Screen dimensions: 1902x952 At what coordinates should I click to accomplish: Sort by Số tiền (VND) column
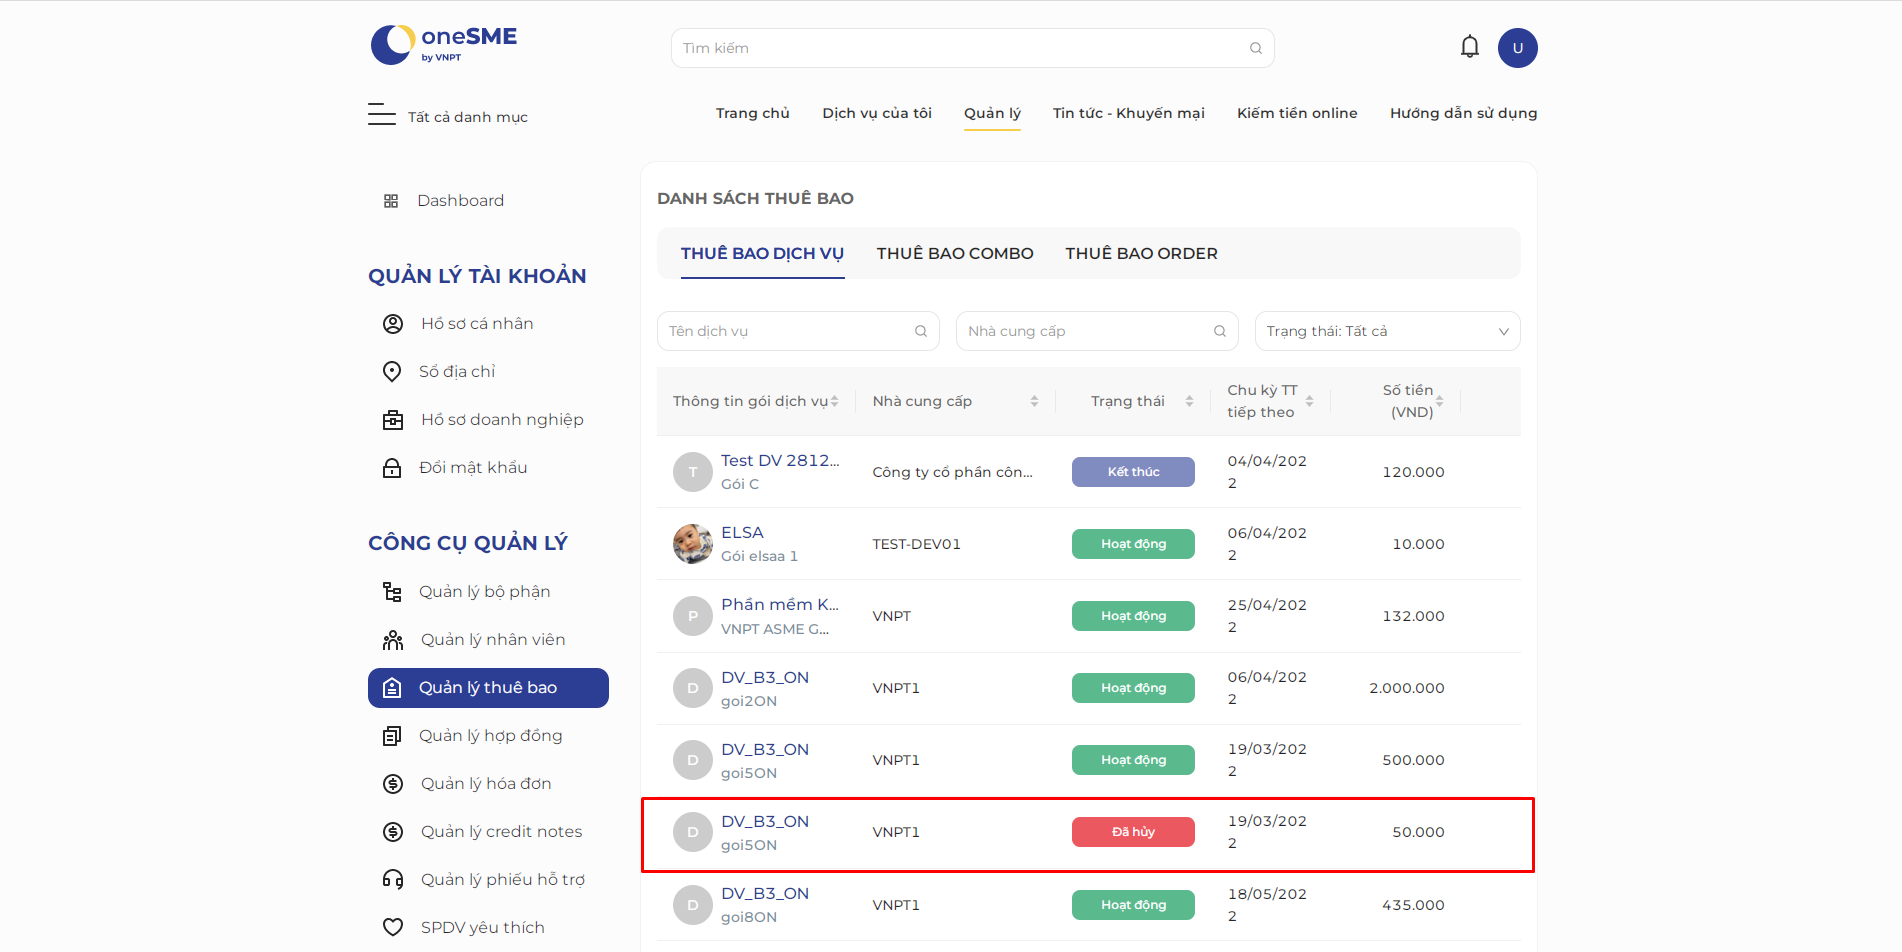coord(1439,401)
